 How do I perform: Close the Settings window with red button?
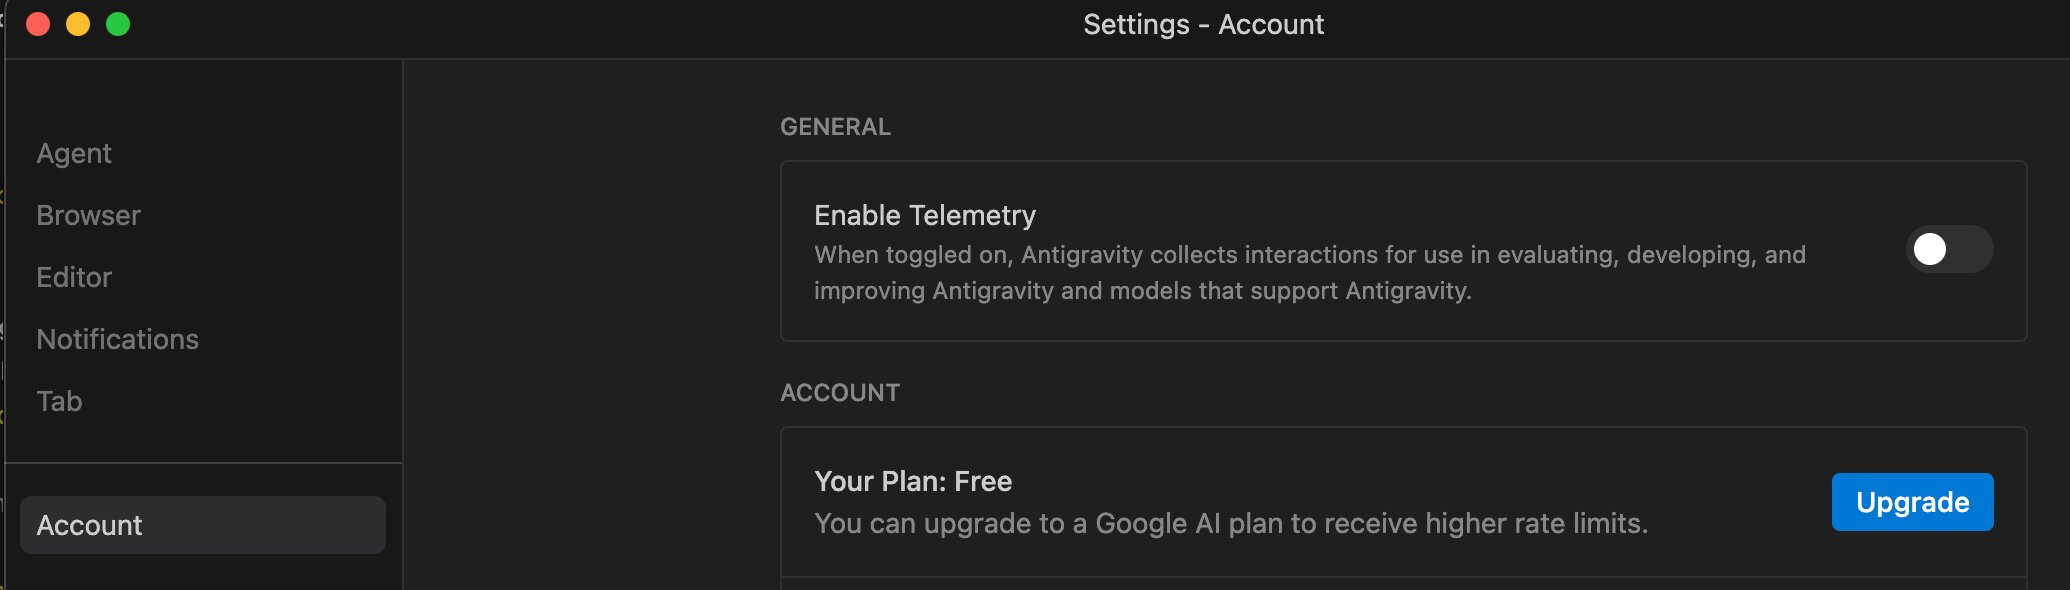coord(38,24)
